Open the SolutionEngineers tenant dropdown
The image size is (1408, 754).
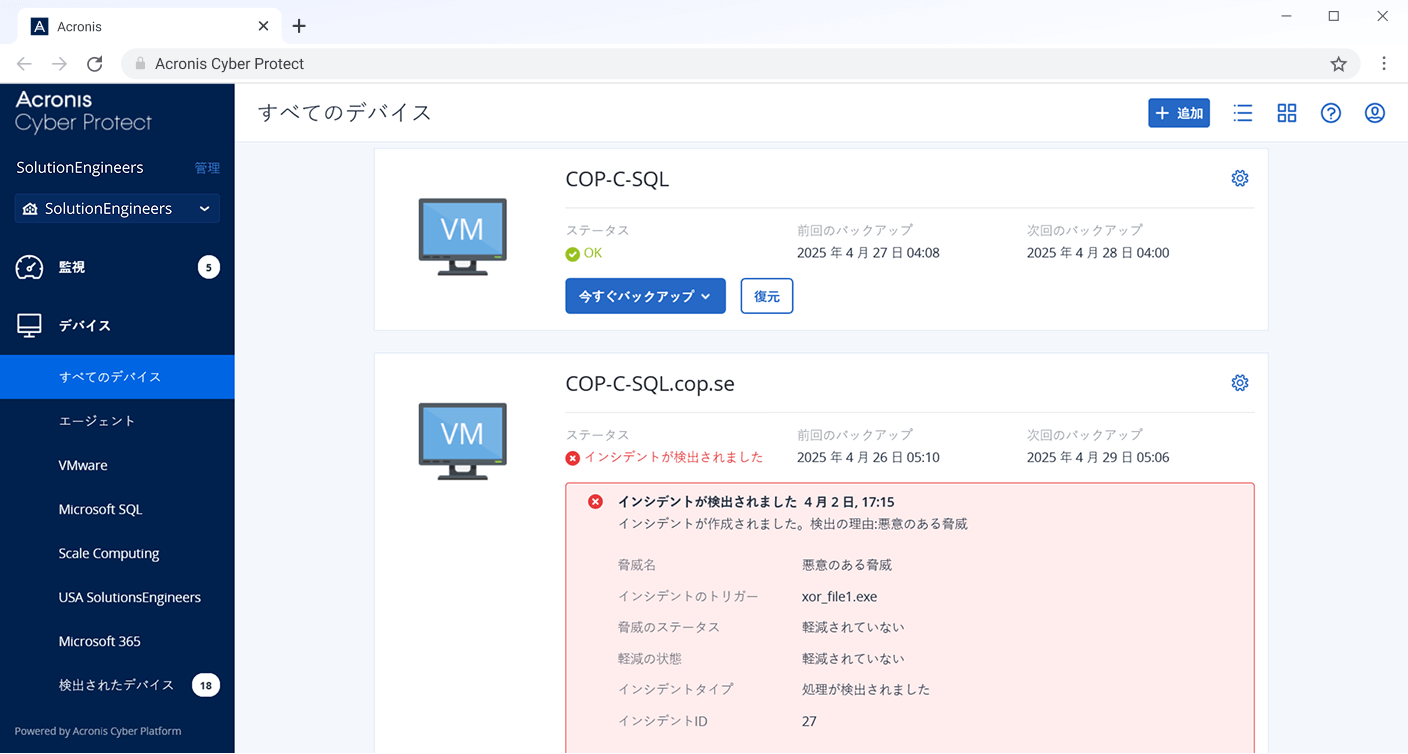(x=117, y=209)
